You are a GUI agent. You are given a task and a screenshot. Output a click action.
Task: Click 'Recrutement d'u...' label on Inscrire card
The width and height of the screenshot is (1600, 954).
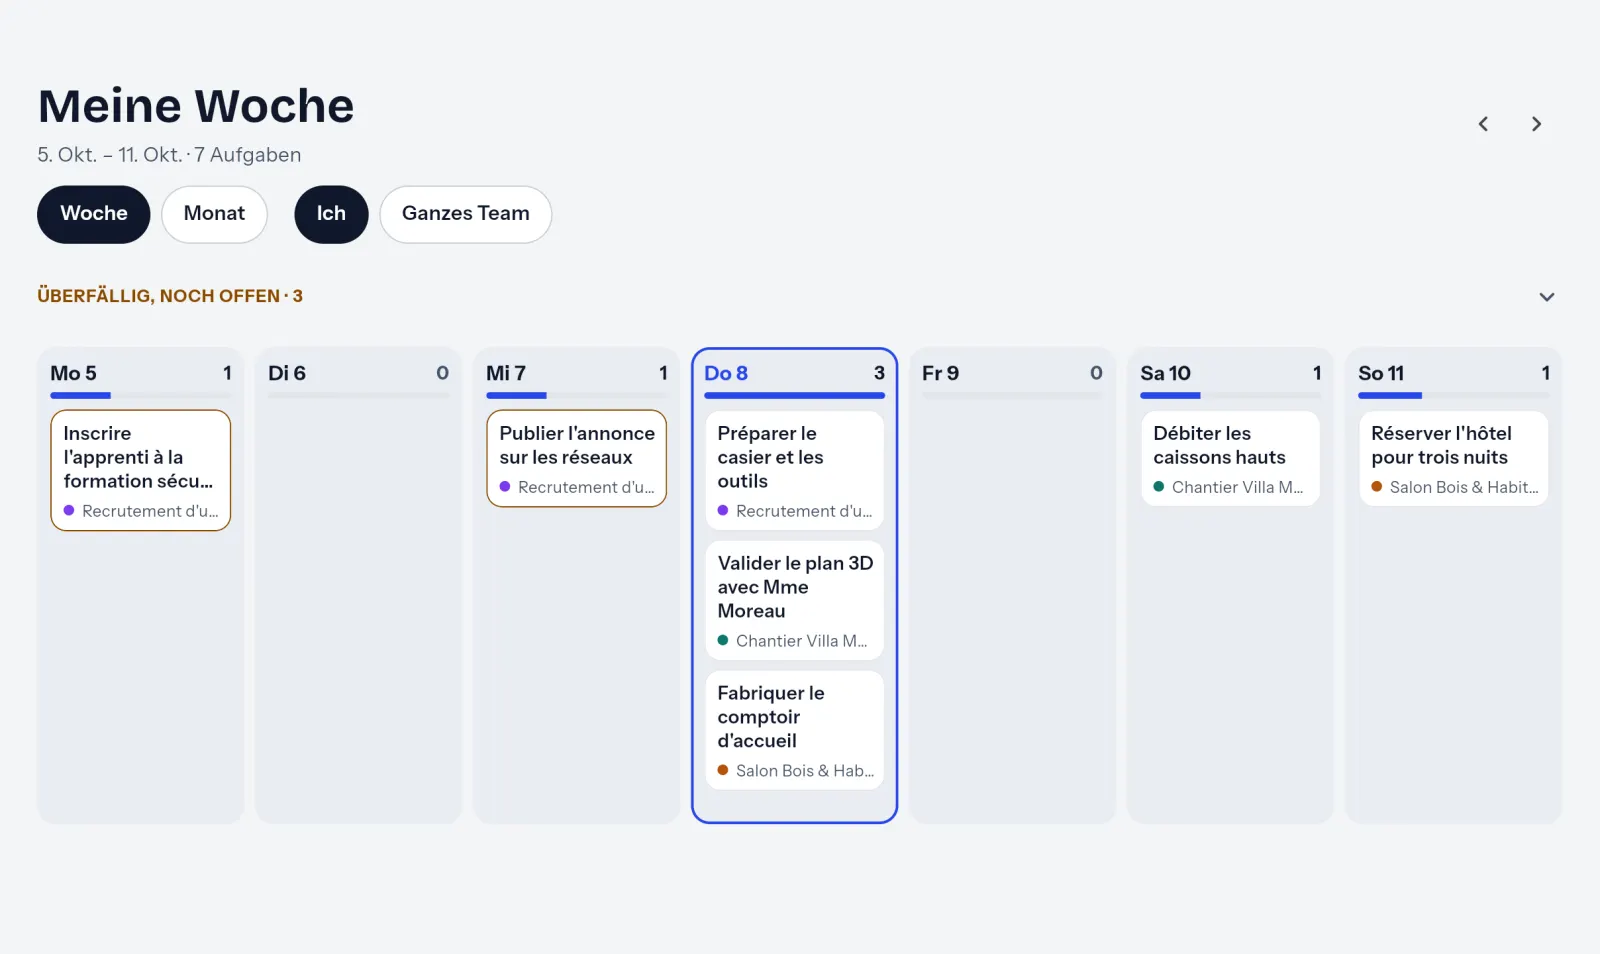(x=150, y=511)
